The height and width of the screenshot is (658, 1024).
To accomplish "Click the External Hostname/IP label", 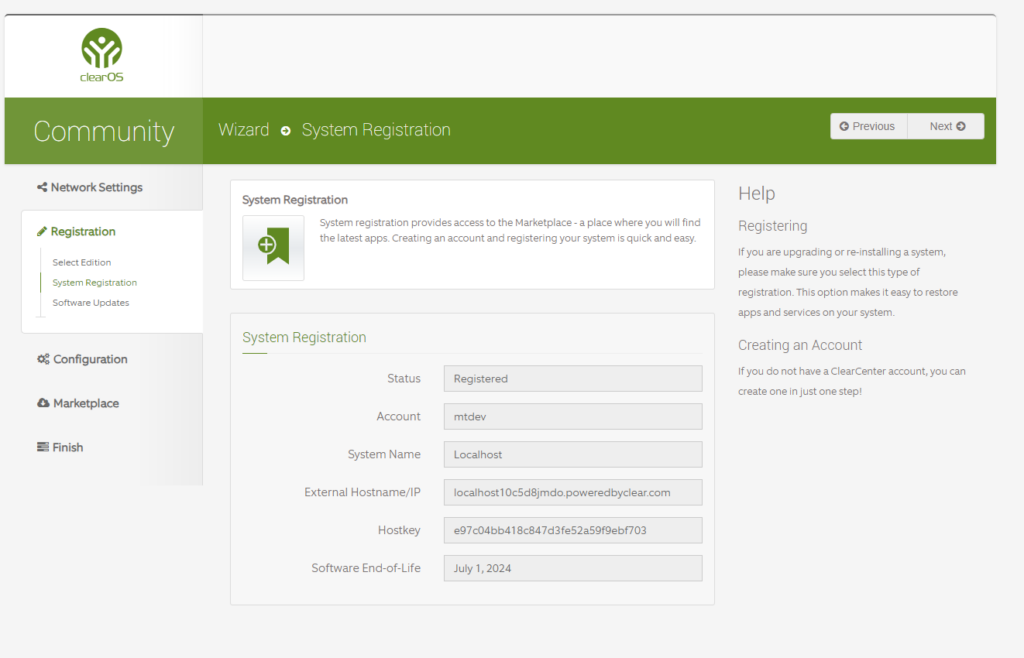I will [x=362, y=492].
